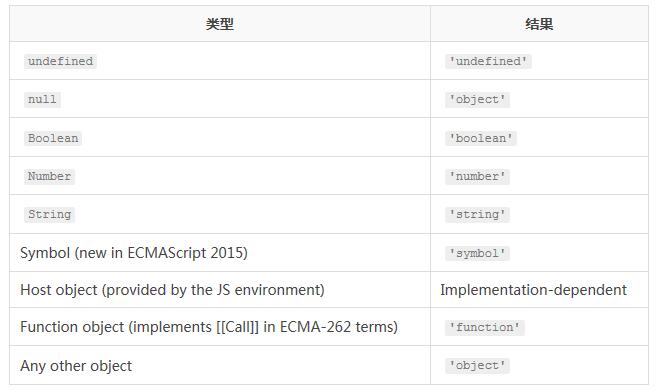
Task: Click the Host object row text
Action: [172, 290]
